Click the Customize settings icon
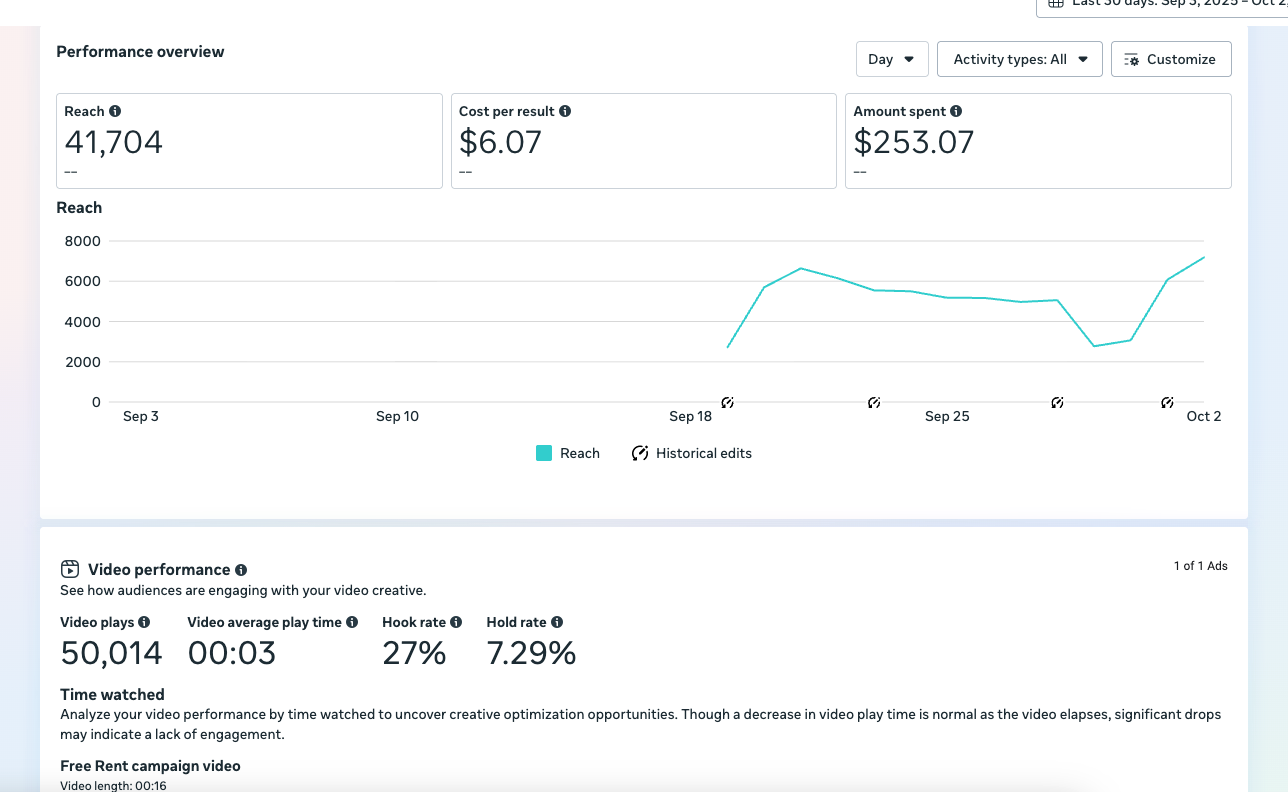The height and width of the screenshot is (792, 1288). (1132, 60)
